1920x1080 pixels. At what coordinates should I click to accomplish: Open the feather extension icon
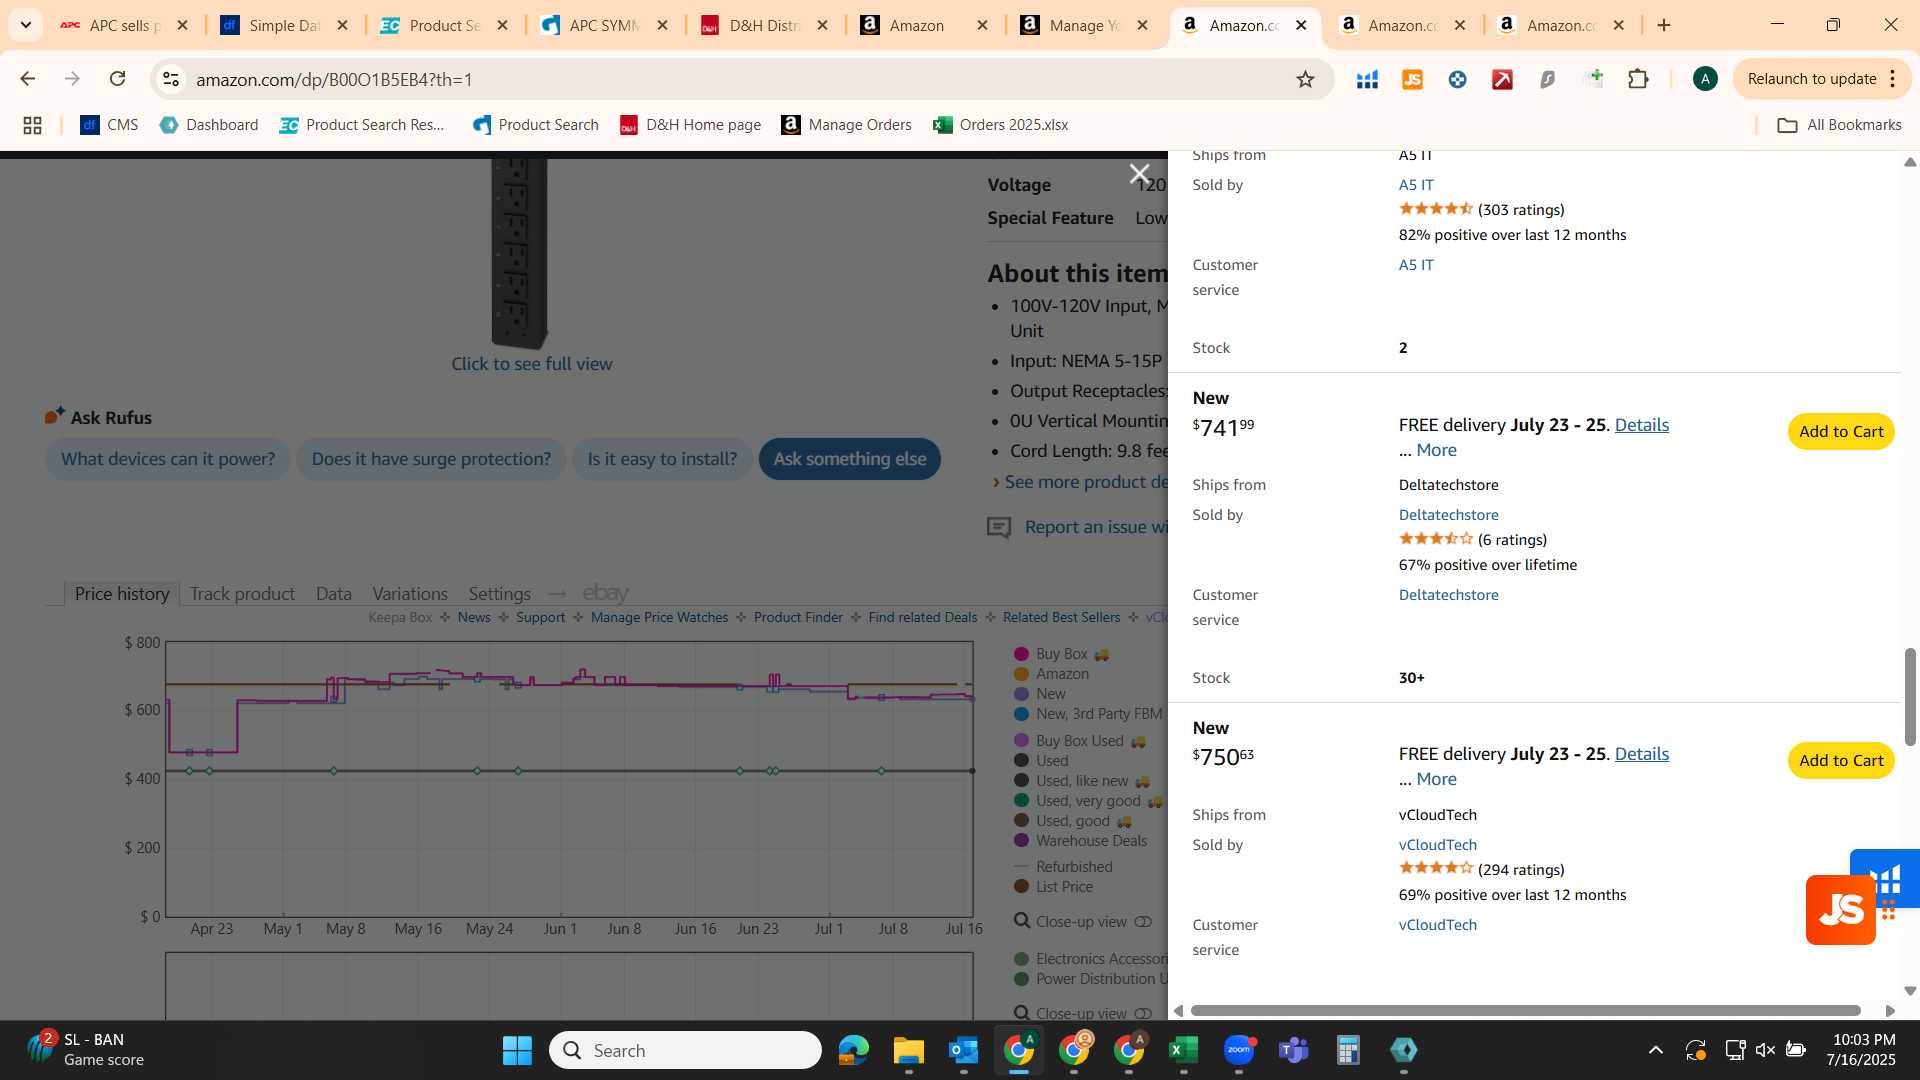(1547, 79)
